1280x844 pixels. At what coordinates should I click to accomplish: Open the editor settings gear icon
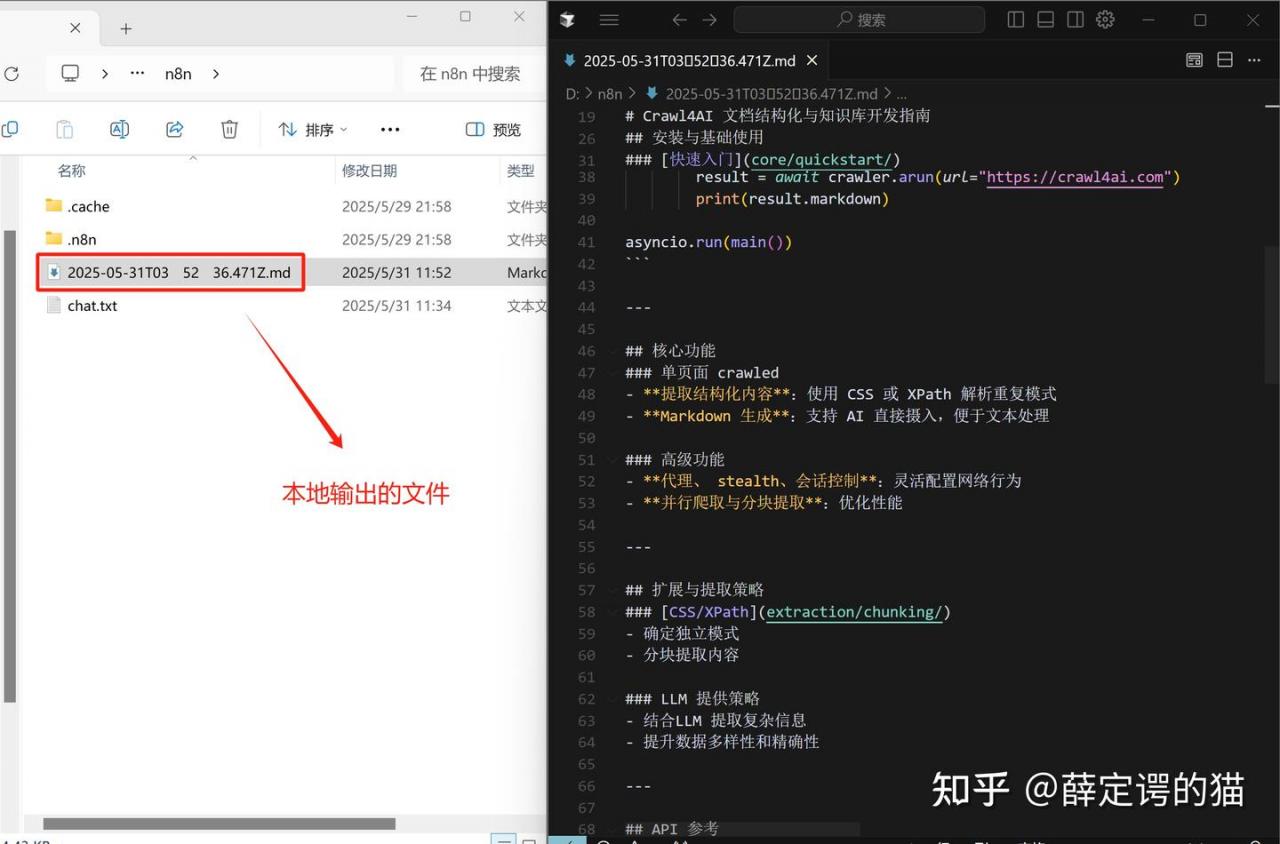point(1105,19)
